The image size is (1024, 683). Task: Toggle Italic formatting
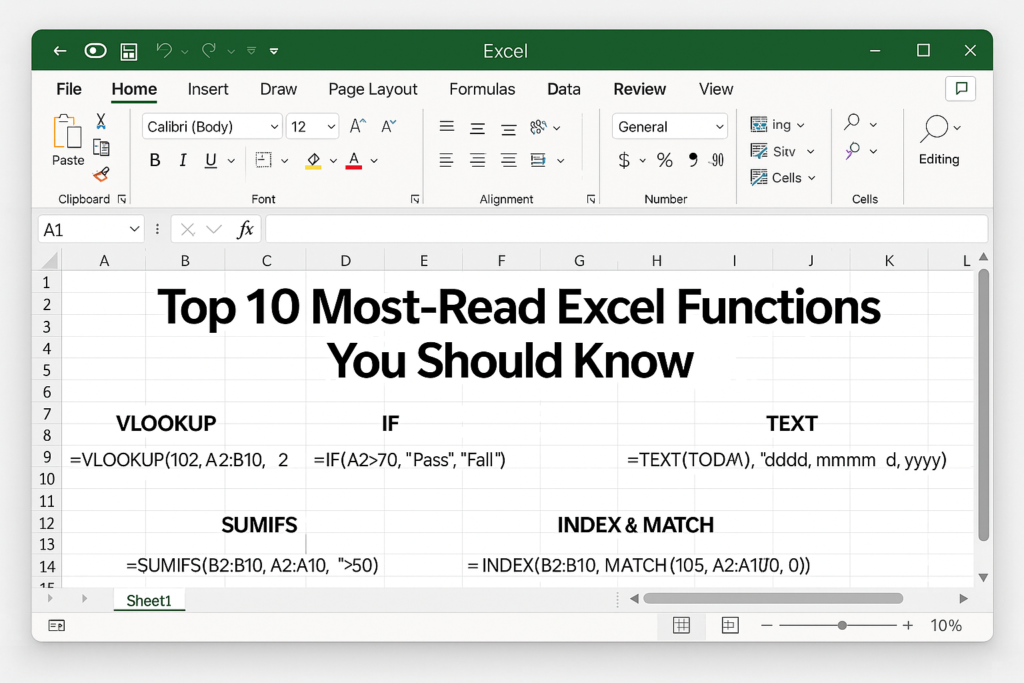pyautogui.click(x=183, y=160)
